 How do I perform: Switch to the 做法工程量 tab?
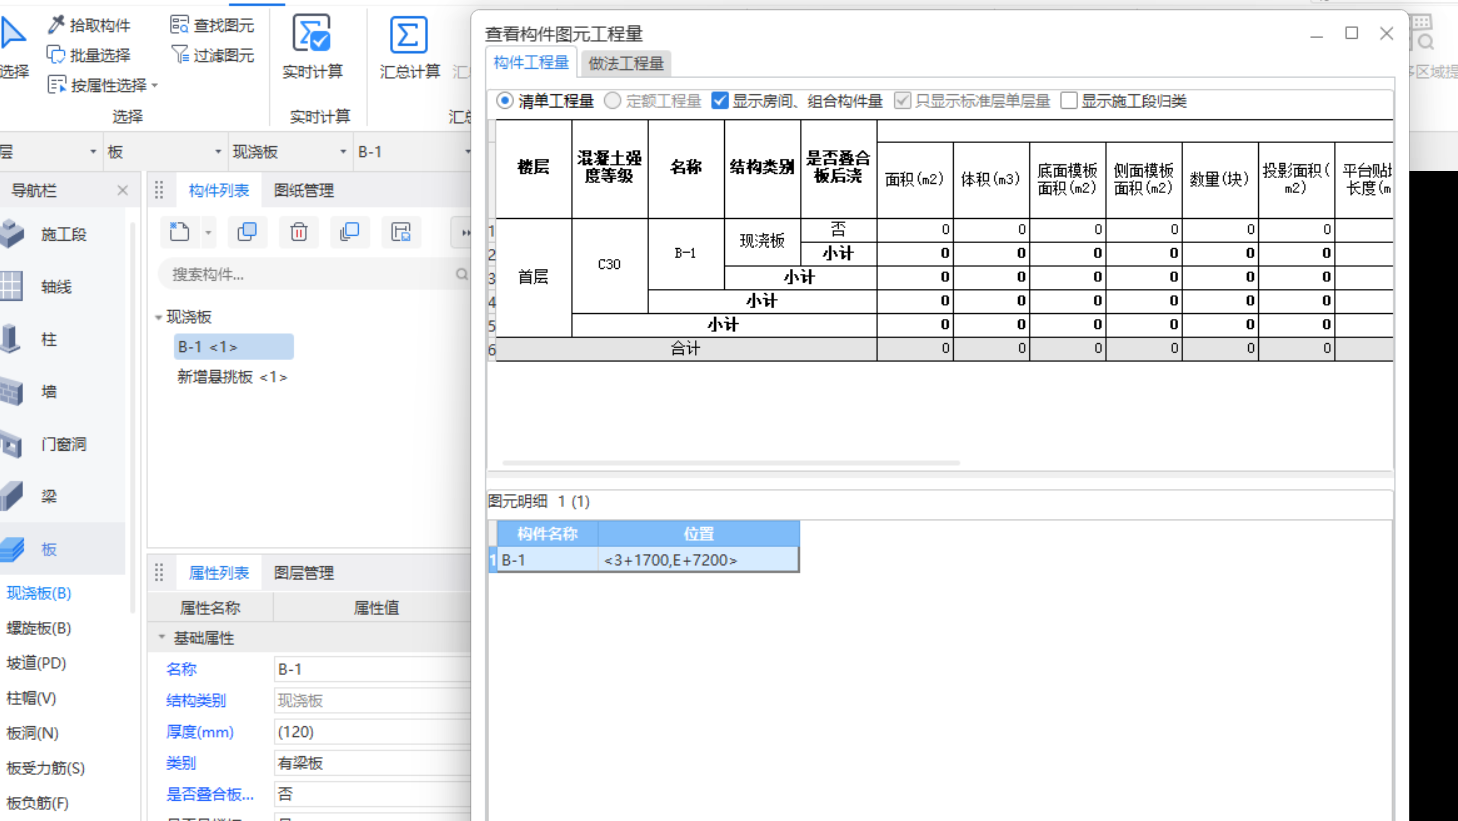pyautogui.click(x=626, y=62)
